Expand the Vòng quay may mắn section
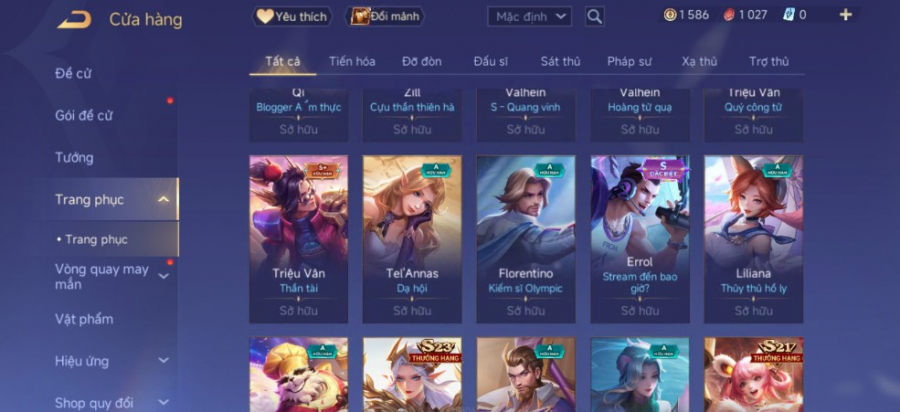Screen dimensions: 900x412 click(x=164, y=277)
